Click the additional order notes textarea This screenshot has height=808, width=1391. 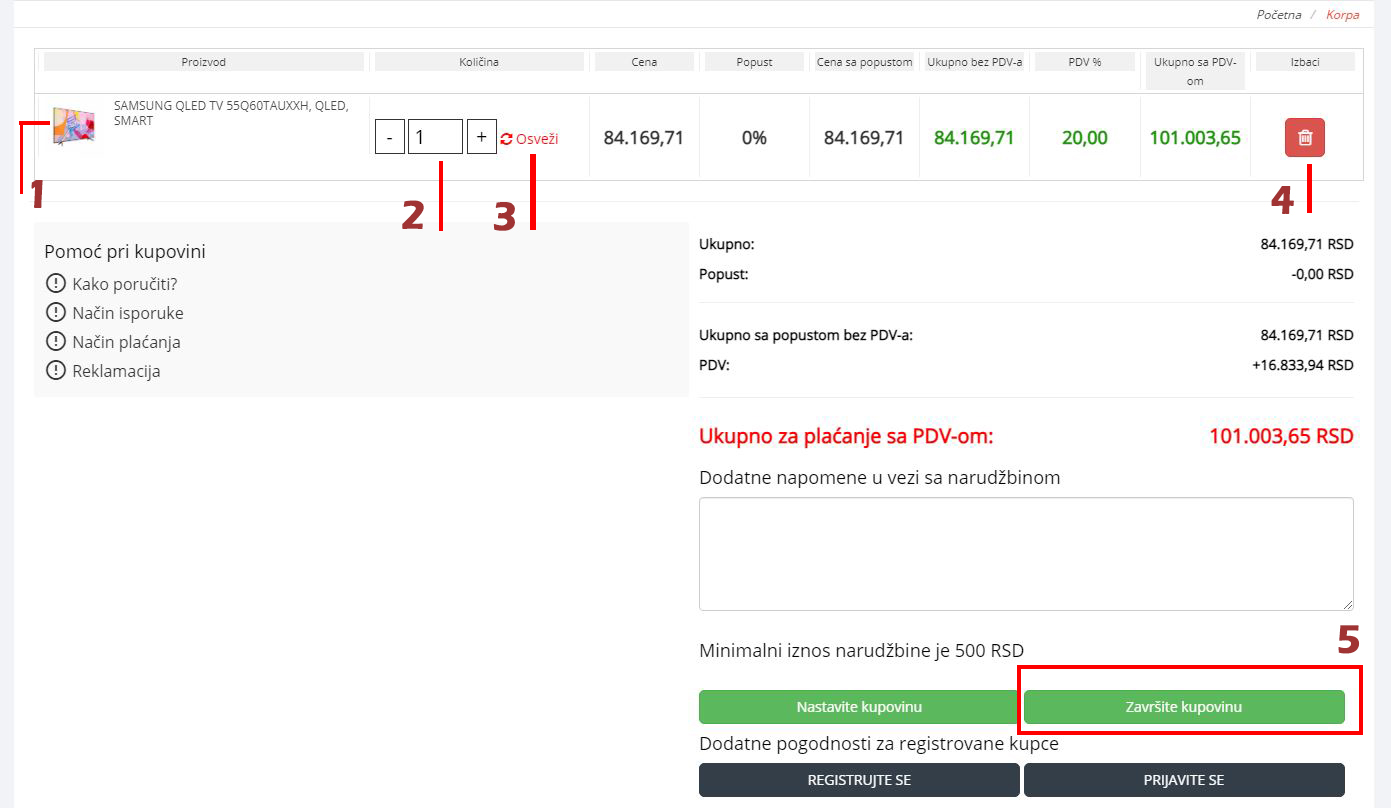1026,553
